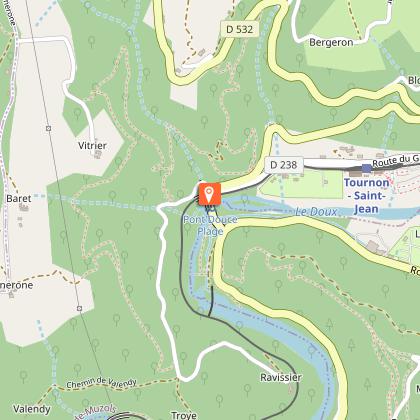Screen dimensions: 420x420
Task: Click the orange location pin marker
Action: tap(210, 194)
